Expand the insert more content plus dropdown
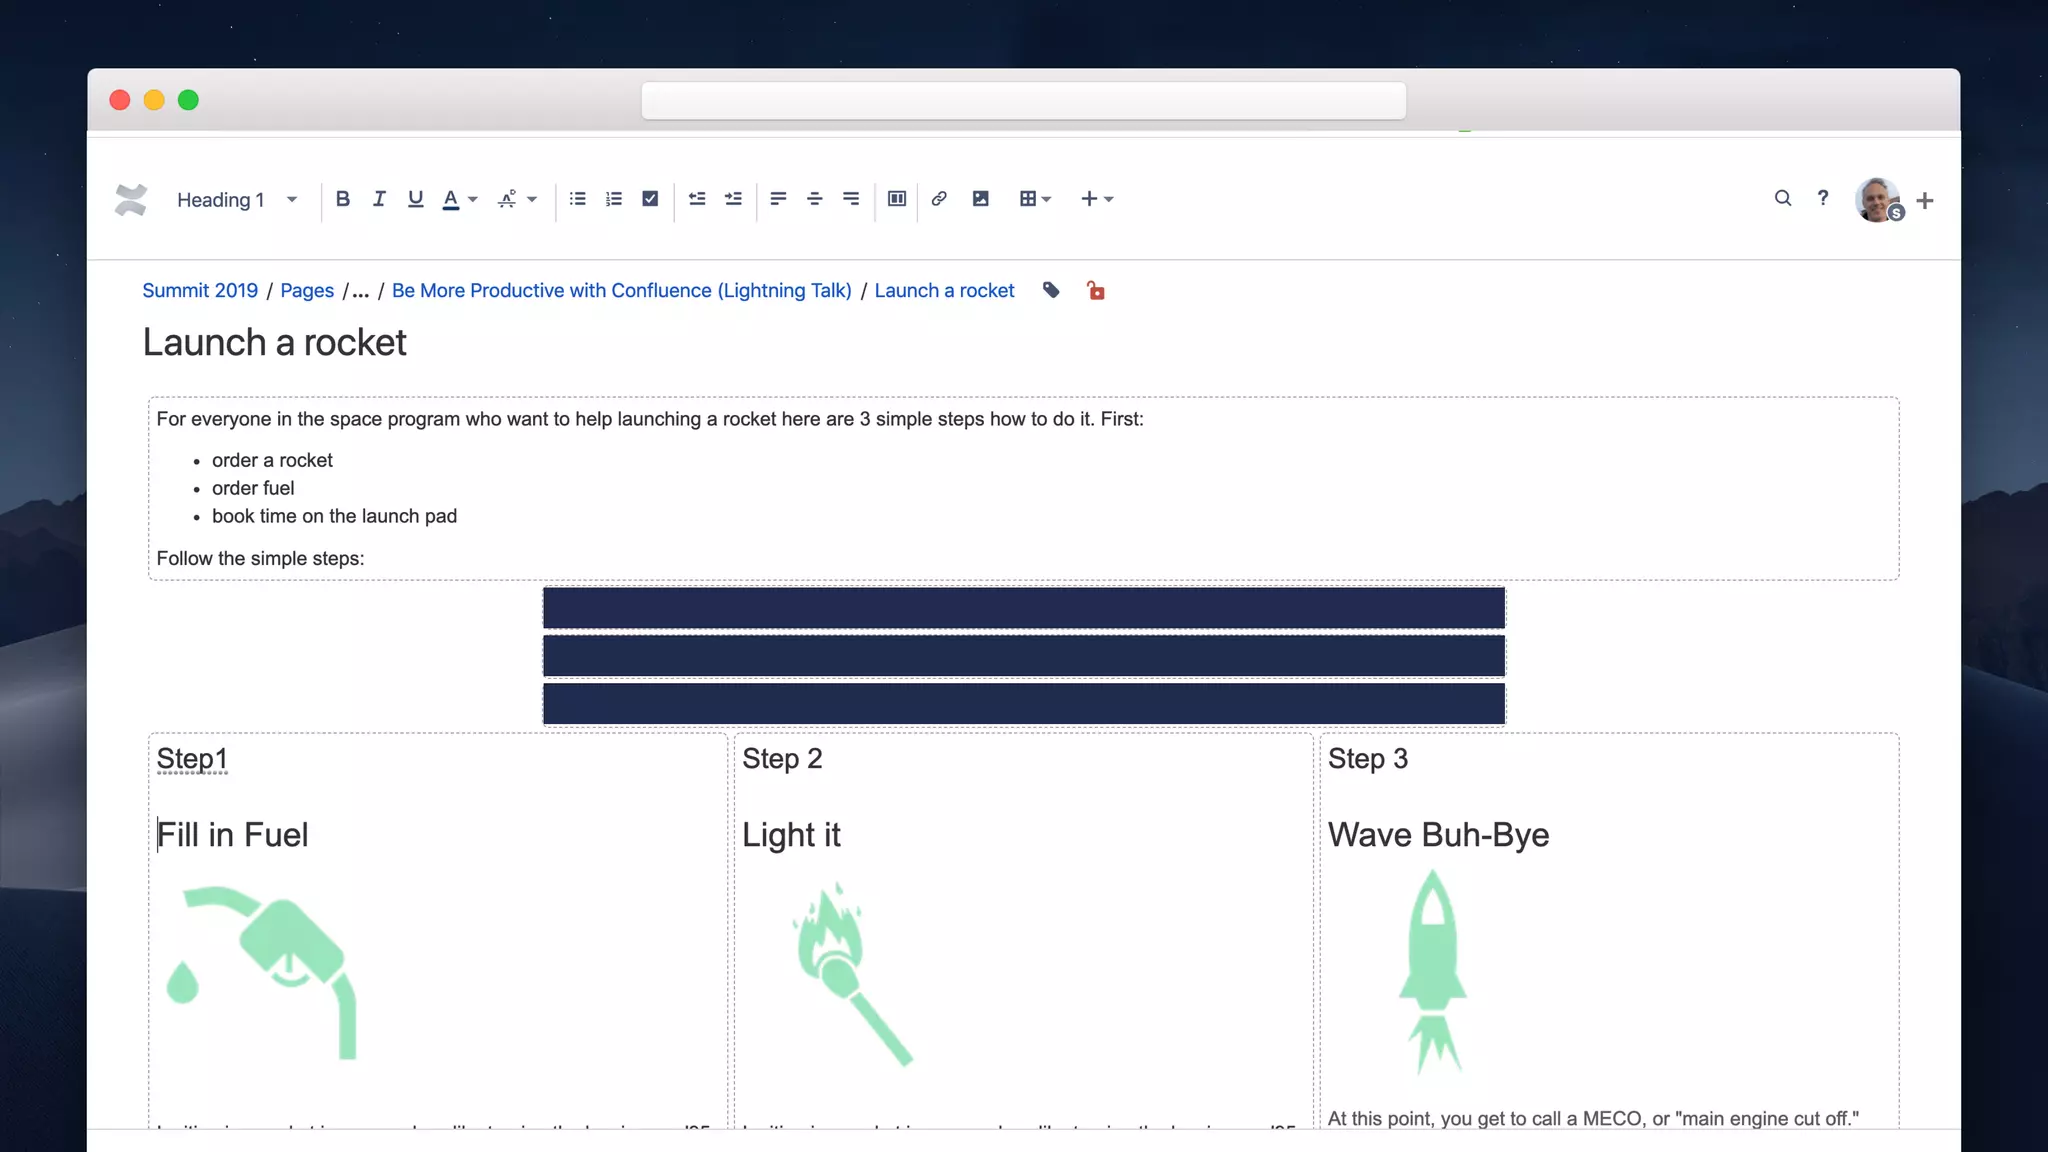 1097,199
